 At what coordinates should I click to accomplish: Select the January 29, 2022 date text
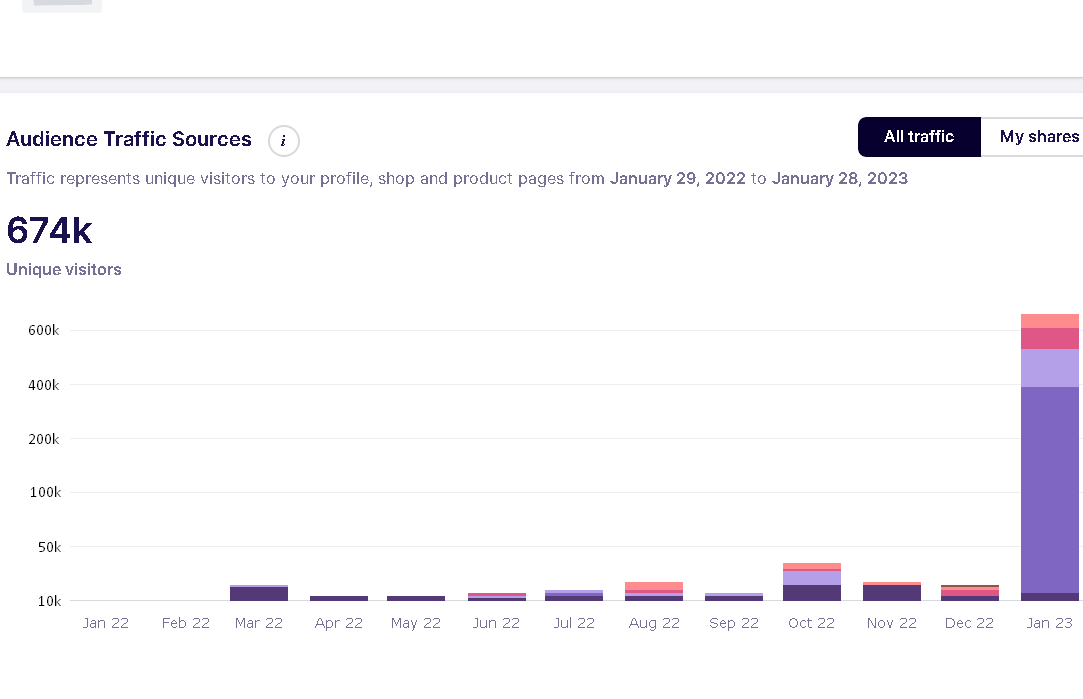point(677,178)
